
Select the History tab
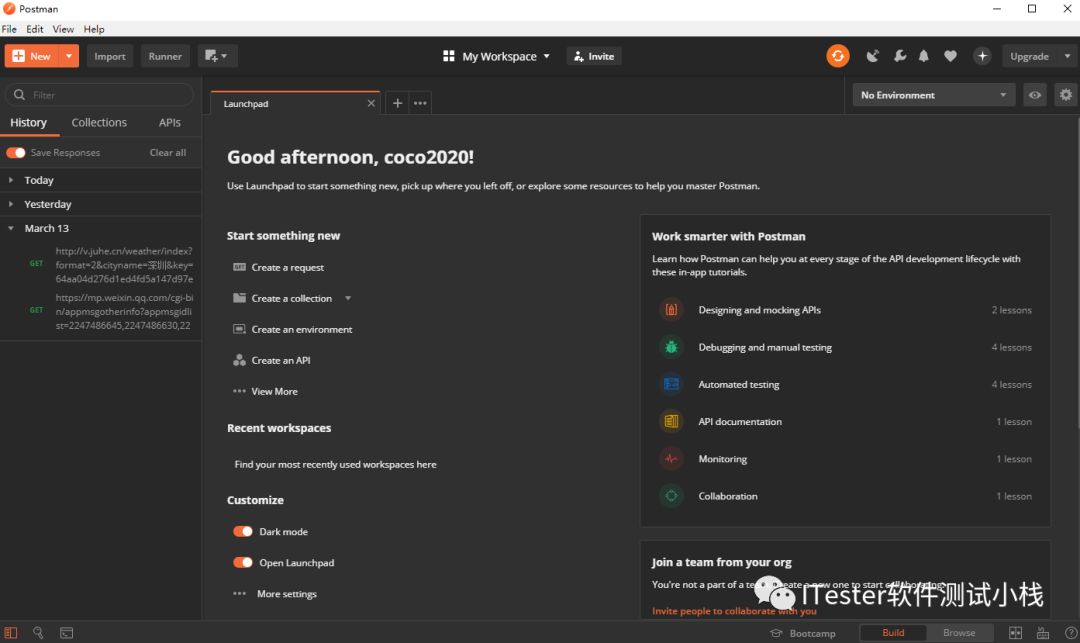(28, 123)
